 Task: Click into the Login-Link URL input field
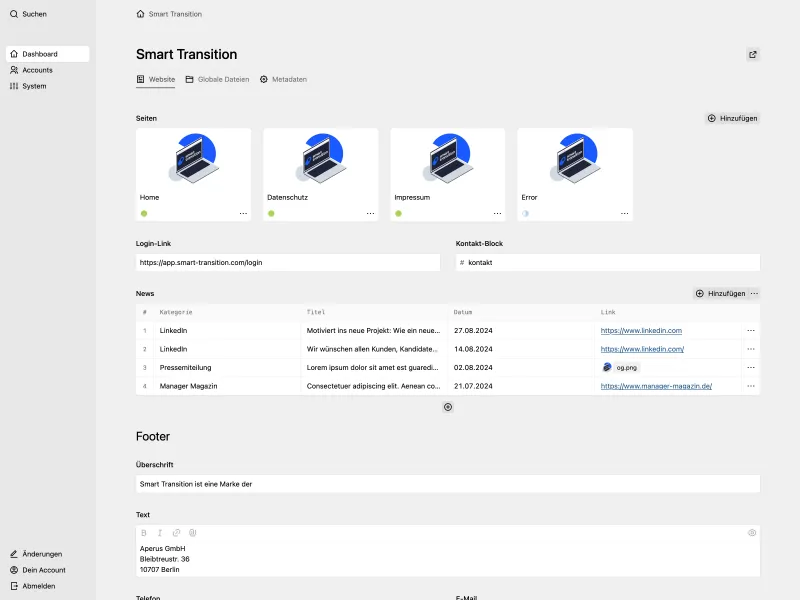(x=288, y=262)
